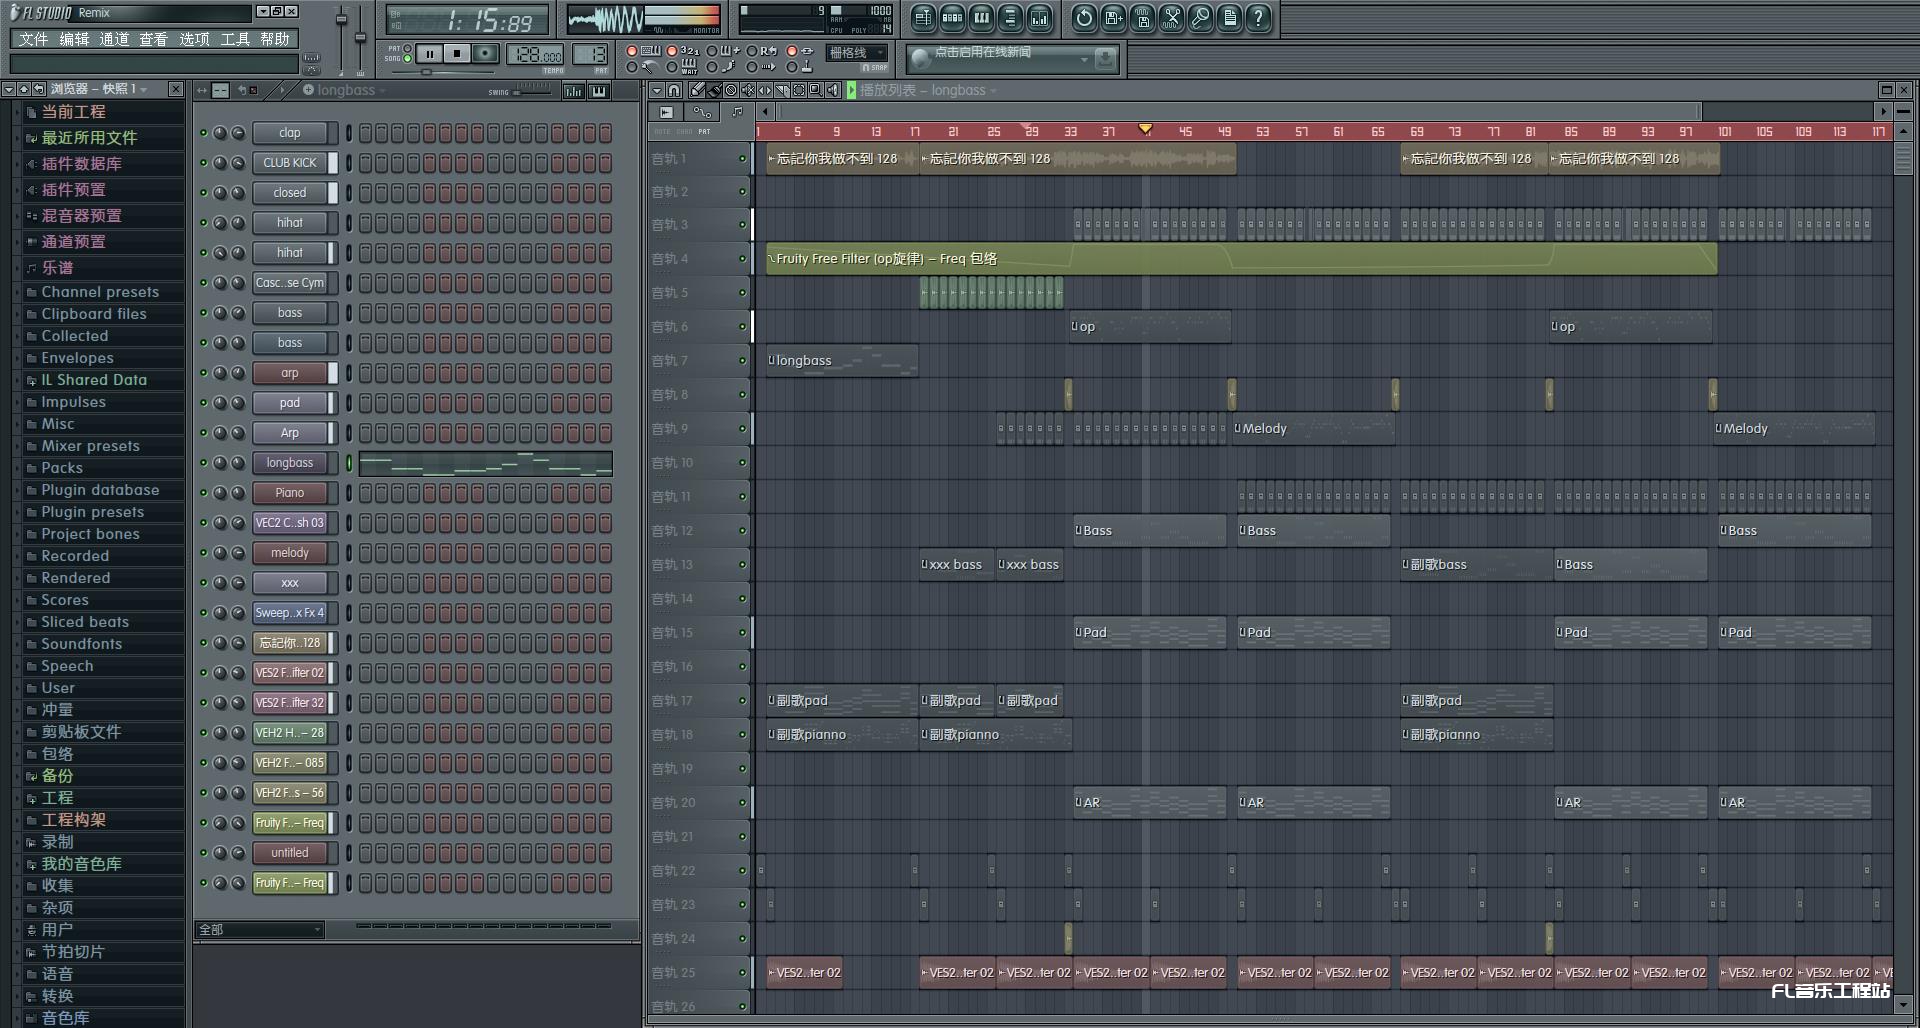Open the playlist view button
Screen dimensions: 1920x1028
point(923,18)
